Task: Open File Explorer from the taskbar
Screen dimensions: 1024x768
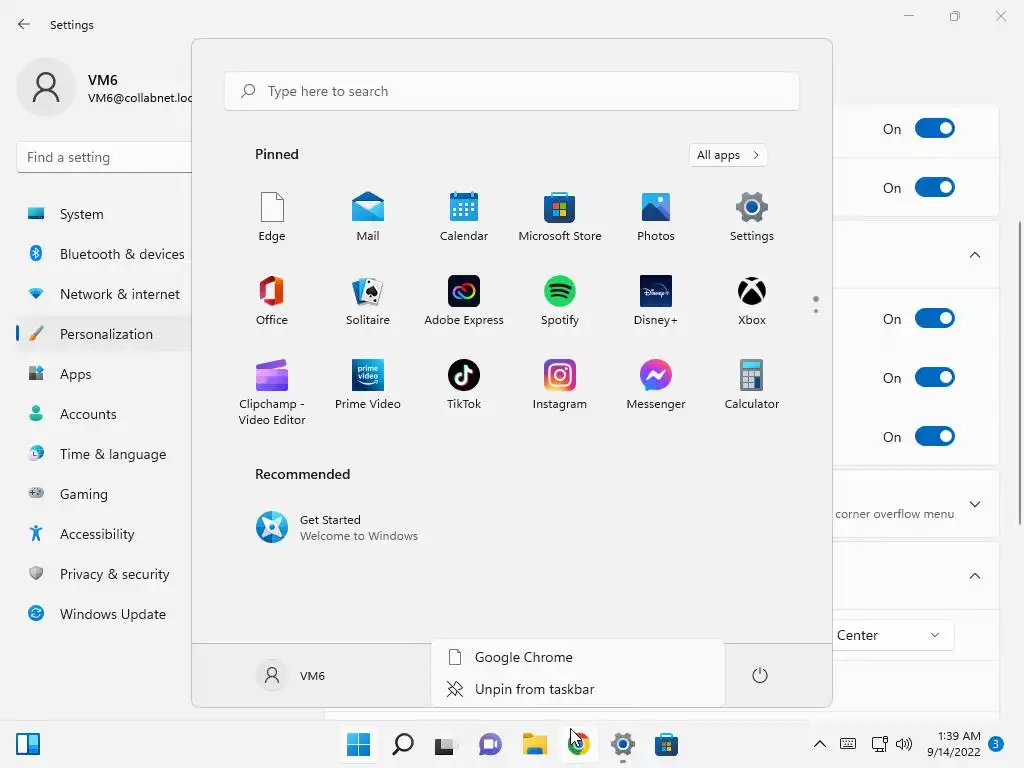Action: pyautogui.click(x=534, y=744)
